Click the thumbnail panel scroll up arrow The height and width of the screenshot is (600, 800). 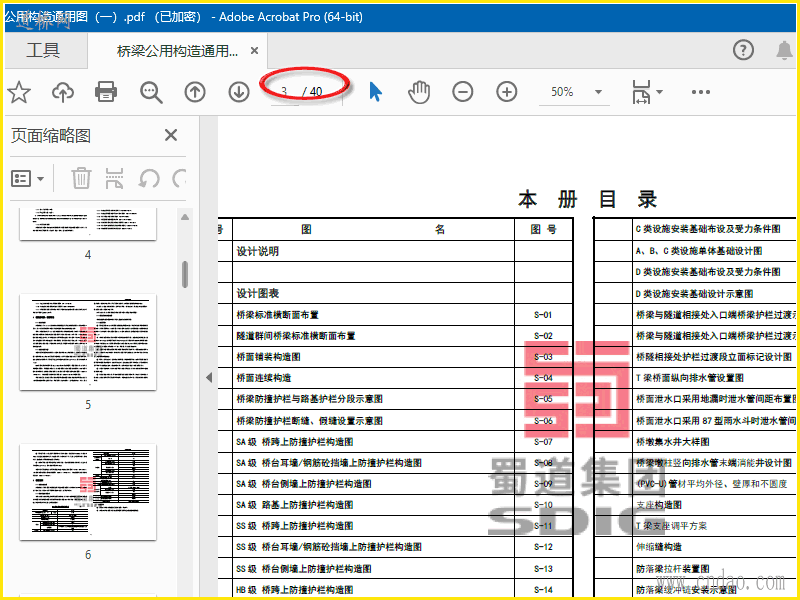(185, 217)
